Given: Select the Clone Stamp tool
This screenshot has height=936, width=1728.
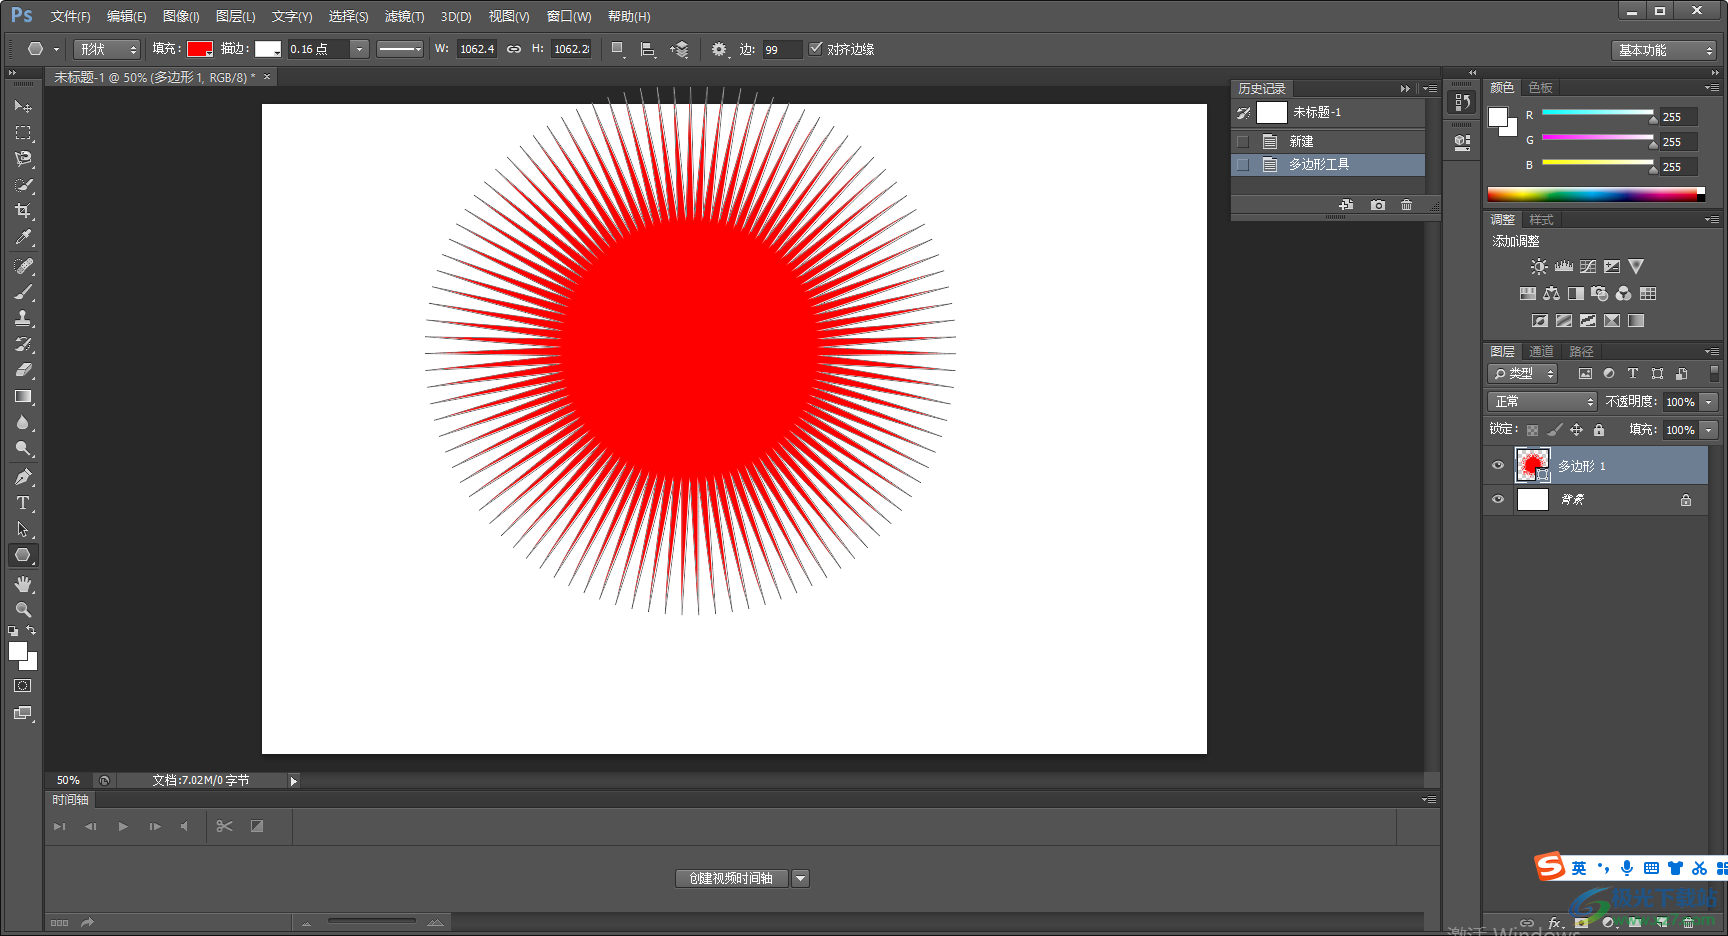Looking at the screenshot, I should [x=23, y=318].
